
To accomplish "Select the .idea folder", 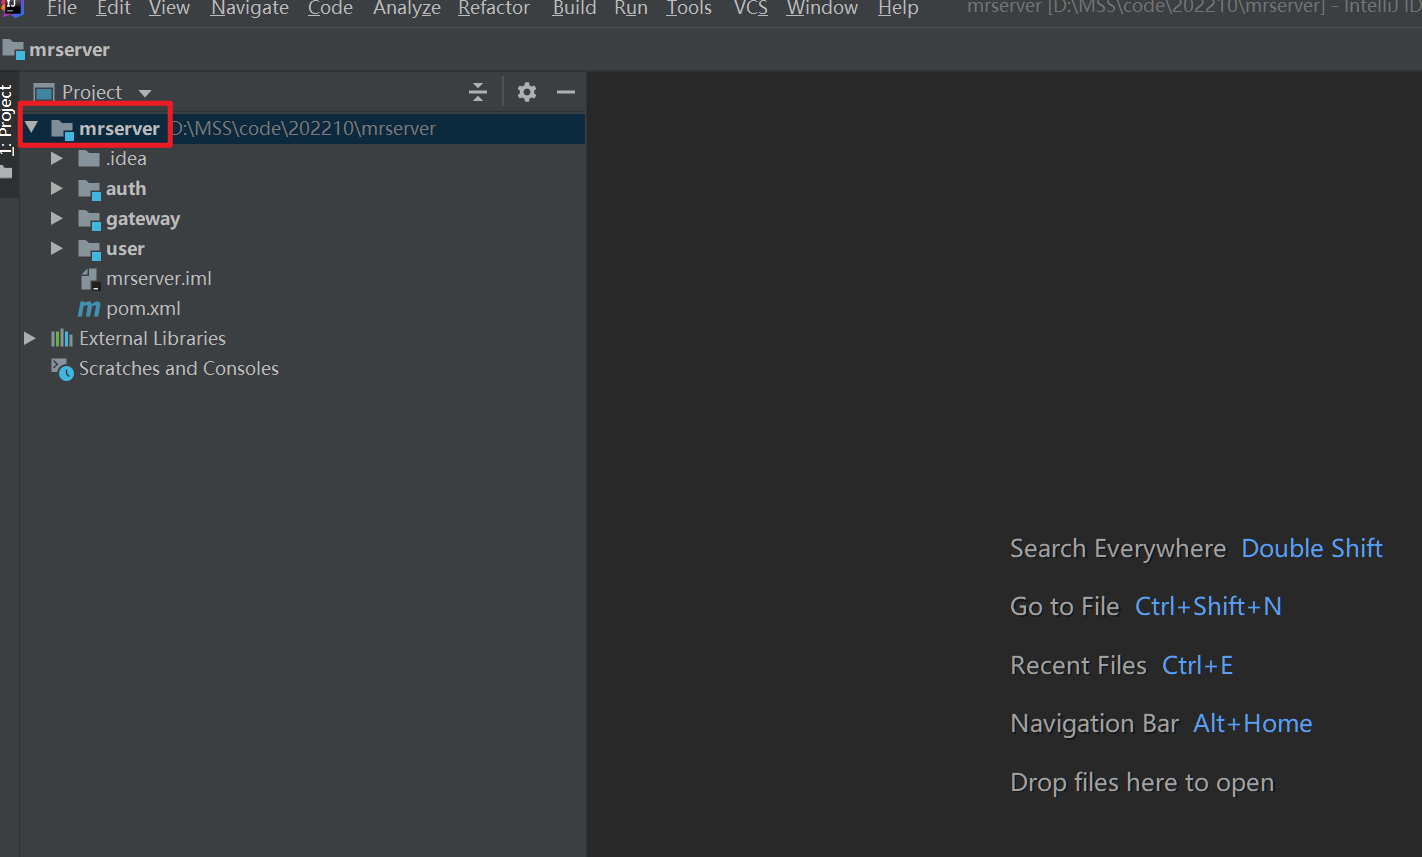I will (x=126, y=158).
